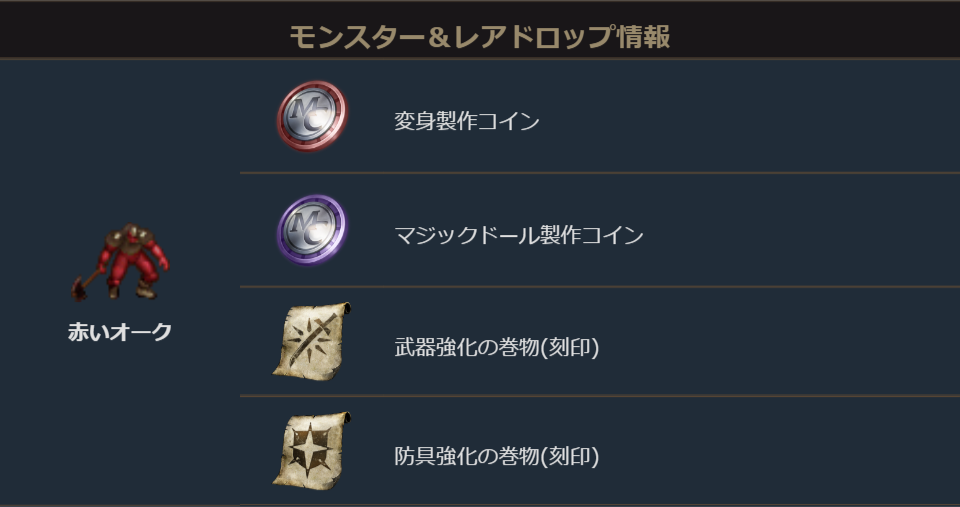Open the 変身製作コイン item name
The width and height of the screenshot is (960, 507).
(x=467, y=122)
